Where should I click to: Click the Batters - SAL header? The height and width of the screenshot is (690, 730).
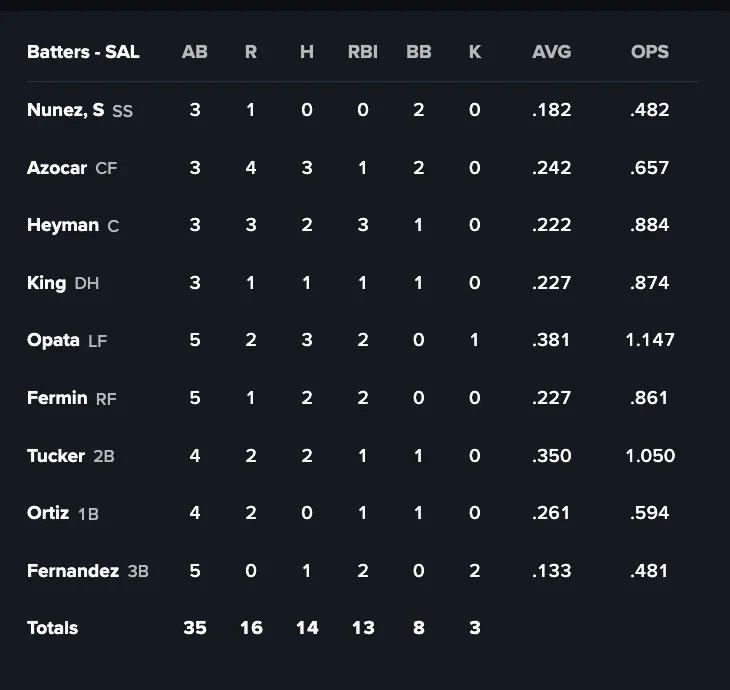pos(83,52)
